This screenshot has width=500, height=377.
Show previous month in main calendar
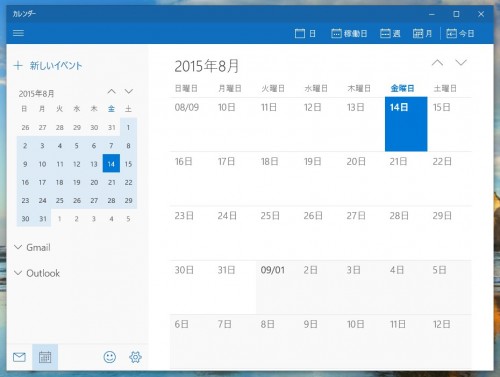(x=437, y=63)
